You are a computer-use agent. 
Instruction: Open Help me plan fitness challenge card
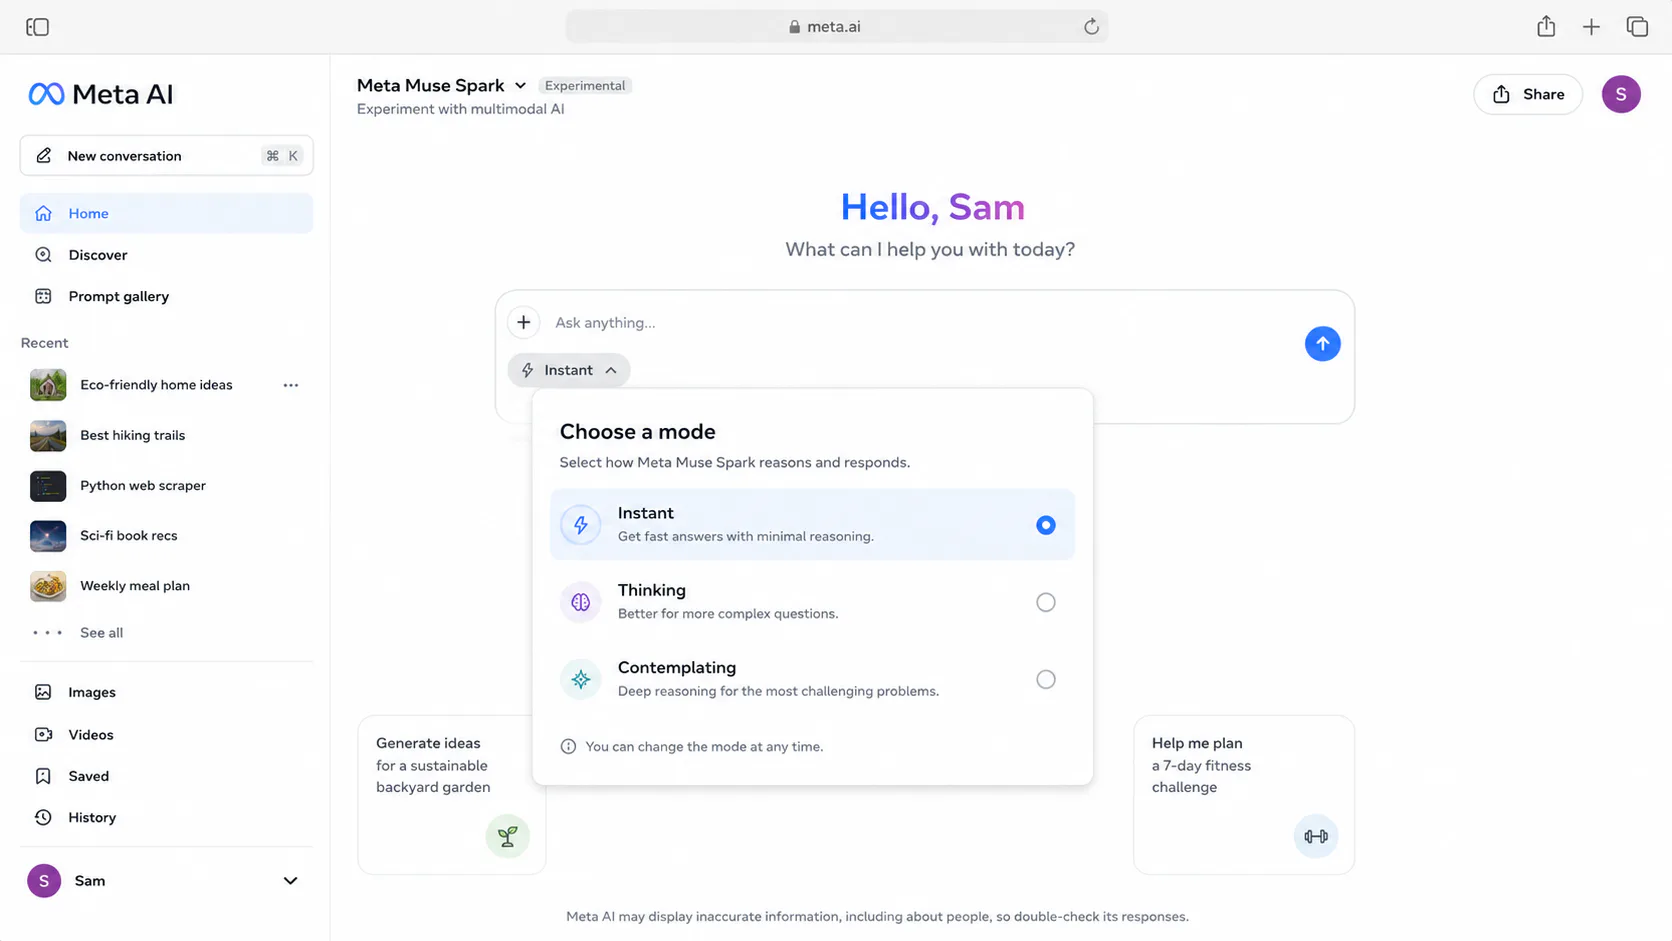coord(1243,795)
